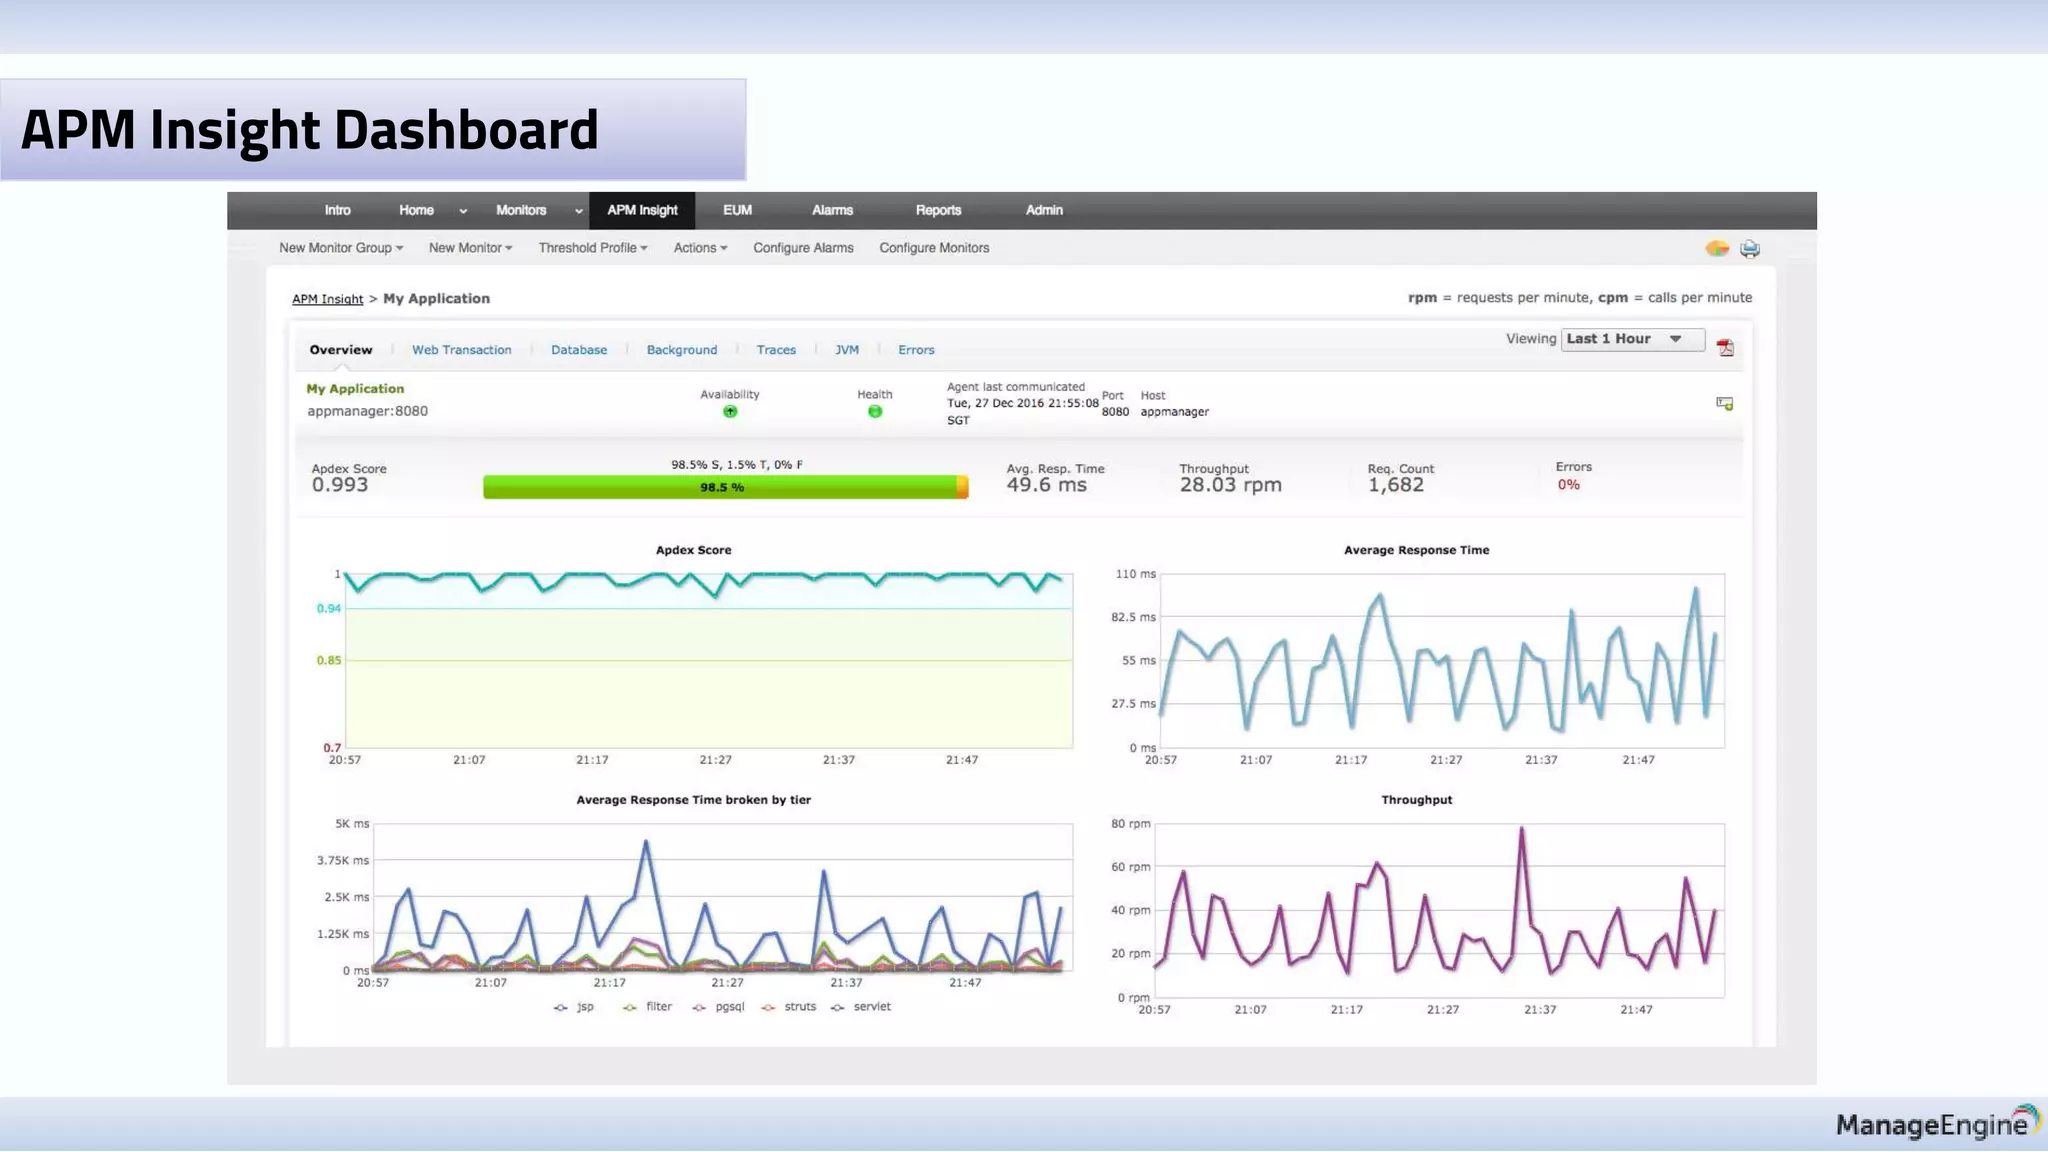Screen dimensions: 2048x1152
Task: Click the Apdex Score value 0.993
Action: click(x=340, y=485)
